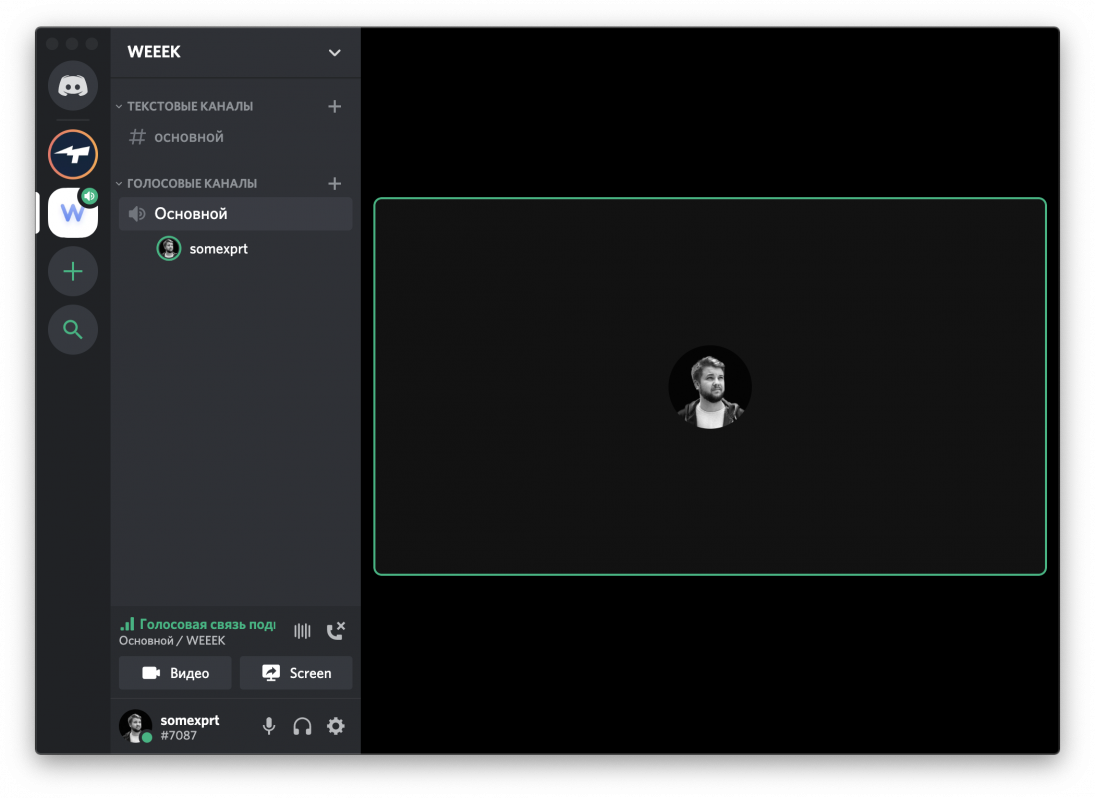The image size is (1095, 798).
Task: Deafen audio with headphones icon
Action: click(302, 727)
